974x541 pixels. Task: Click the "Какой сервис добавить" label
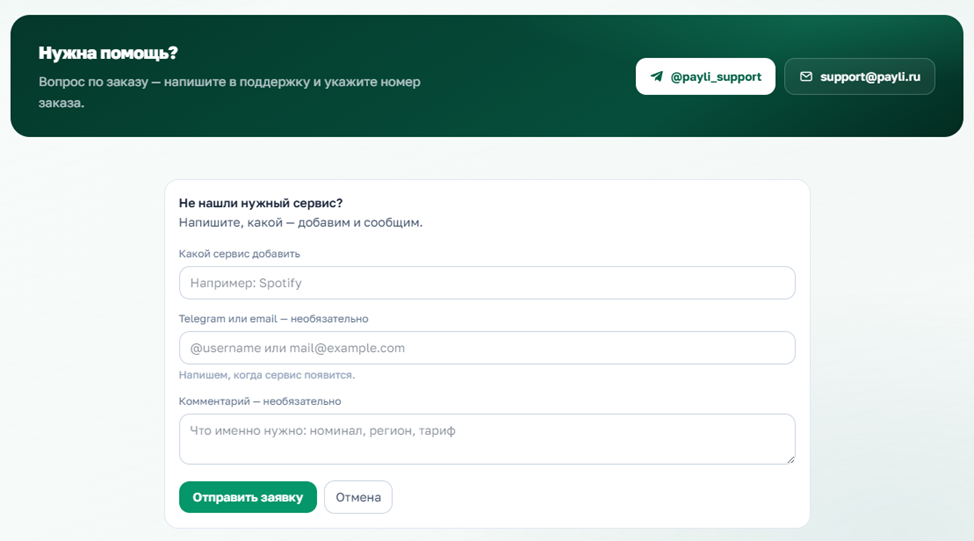239,253
